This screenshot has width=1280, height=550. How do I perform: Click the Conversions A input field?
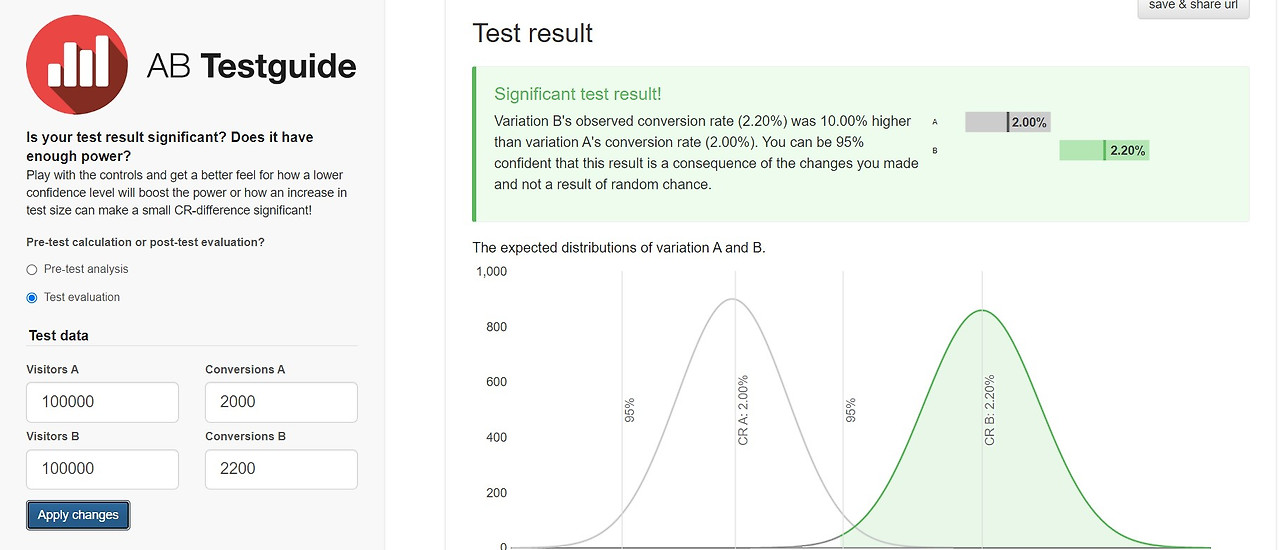281,402
